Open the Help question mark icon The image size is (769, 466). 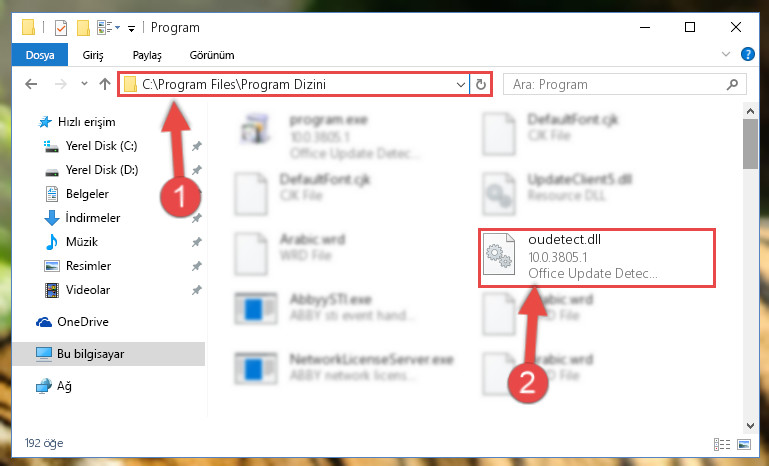click(x=747, y=54)
